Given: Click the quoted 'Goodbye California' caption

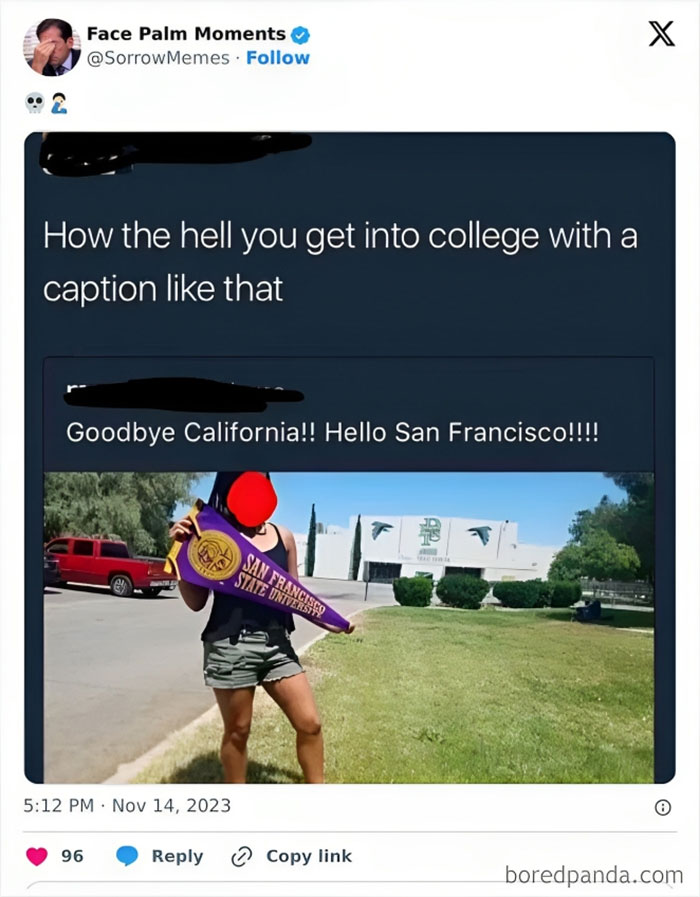Looking at the screenshot, I should [333, 432].
